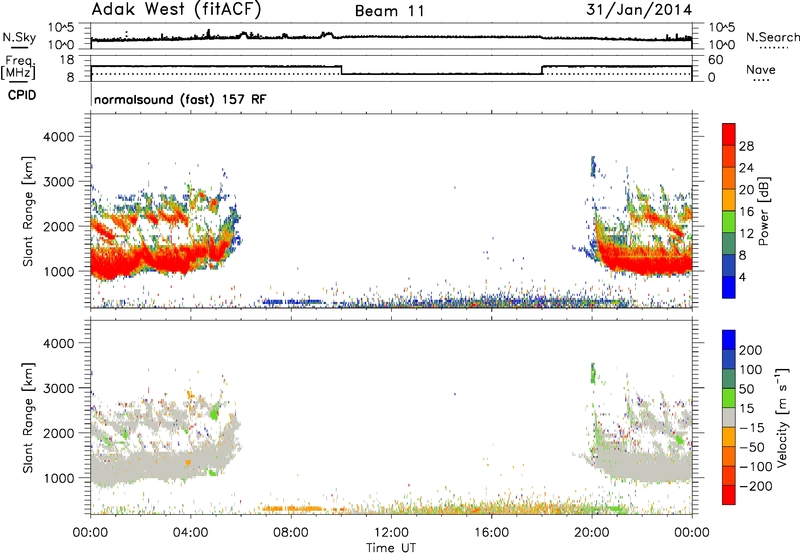Click the dotted line sample under N.Search
The width and height of the screenshot is (800, 554).
coord(774,48)
